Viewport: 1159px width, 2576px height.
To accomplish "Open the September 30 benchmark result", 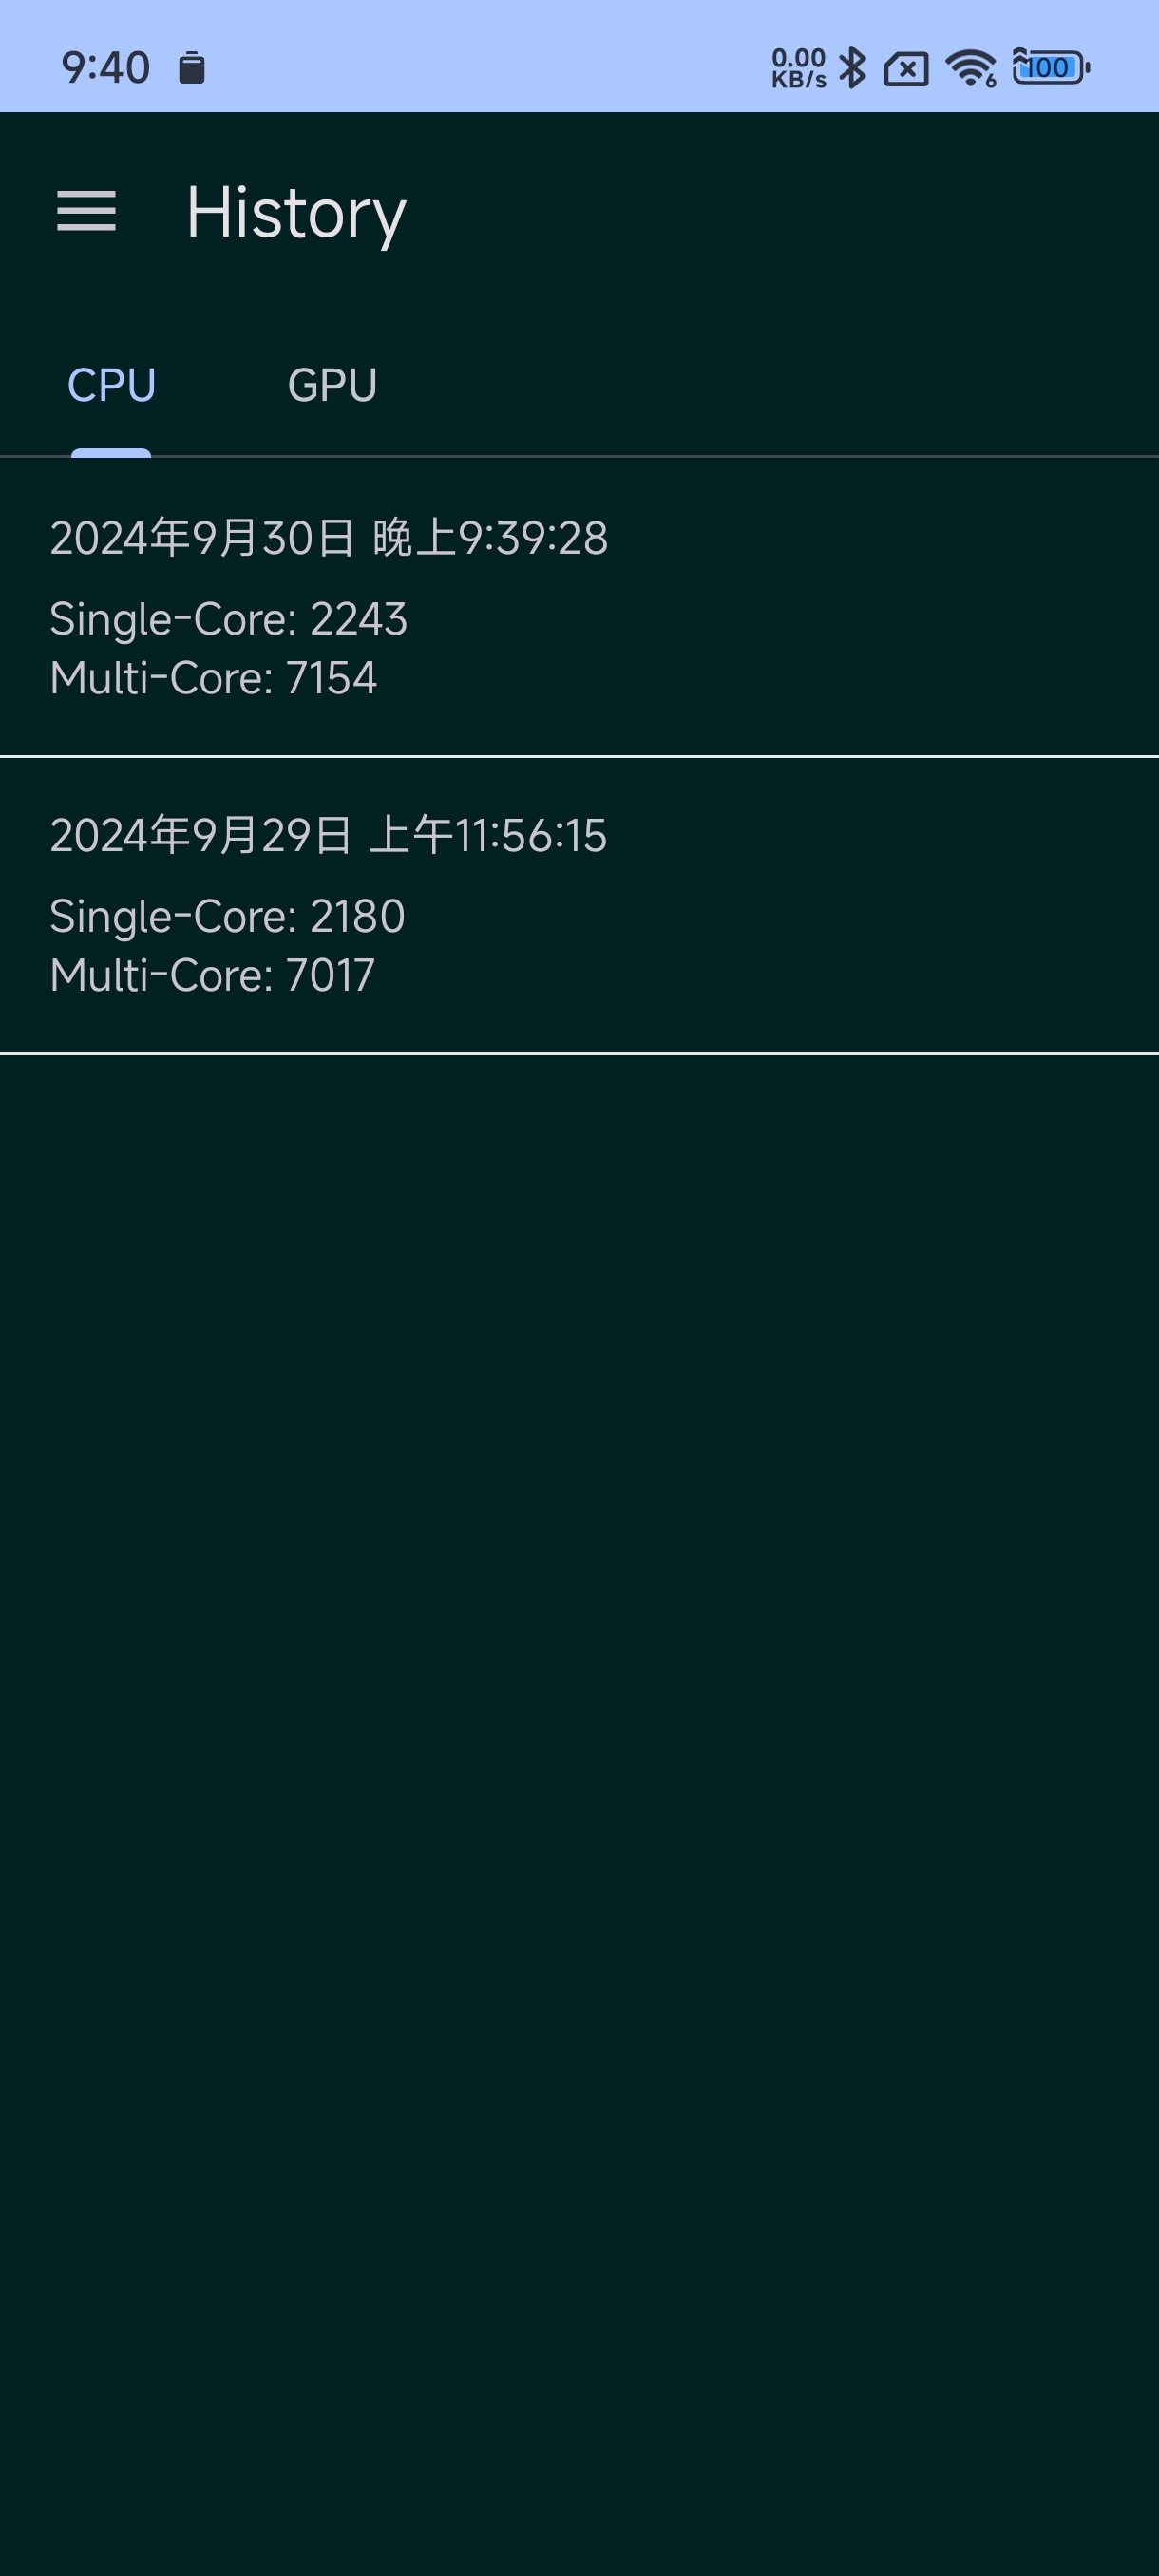I will tap(579, 606).
